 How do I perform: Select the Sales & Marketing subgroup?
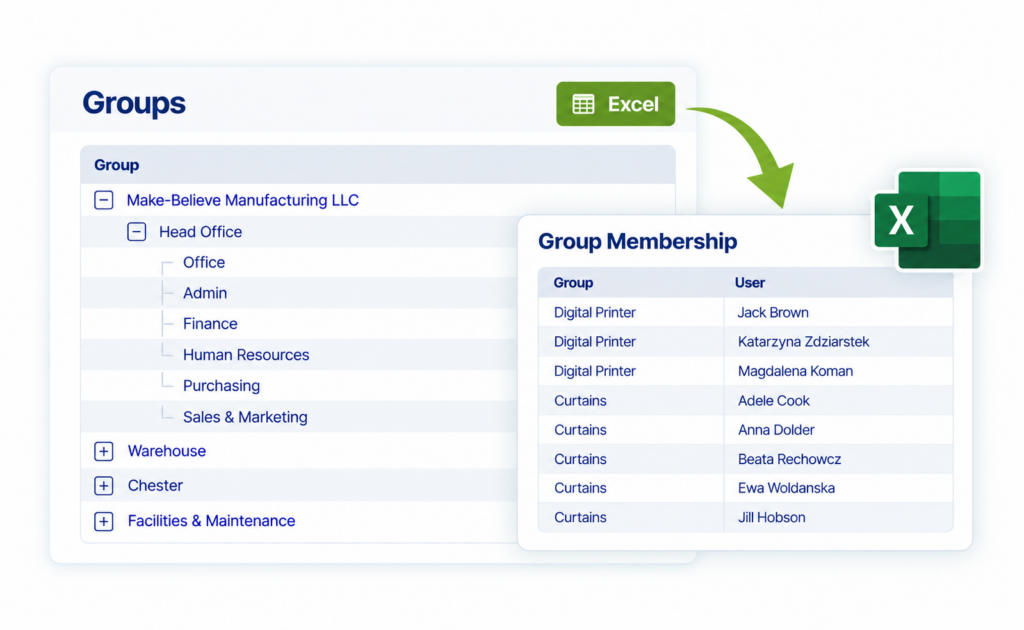point(245,417)
